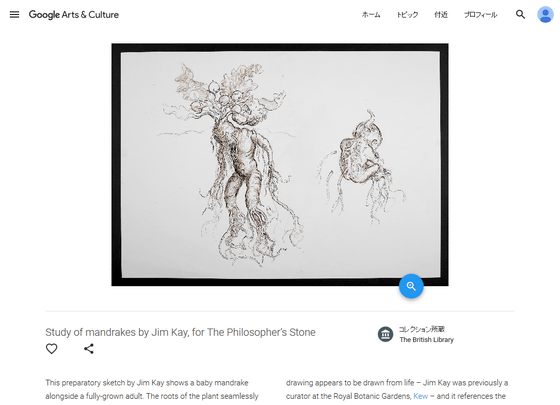This screenshot has width=560, height=405.
Task: Select the 付近 navigation item
Action: click(x=441, y=15)
